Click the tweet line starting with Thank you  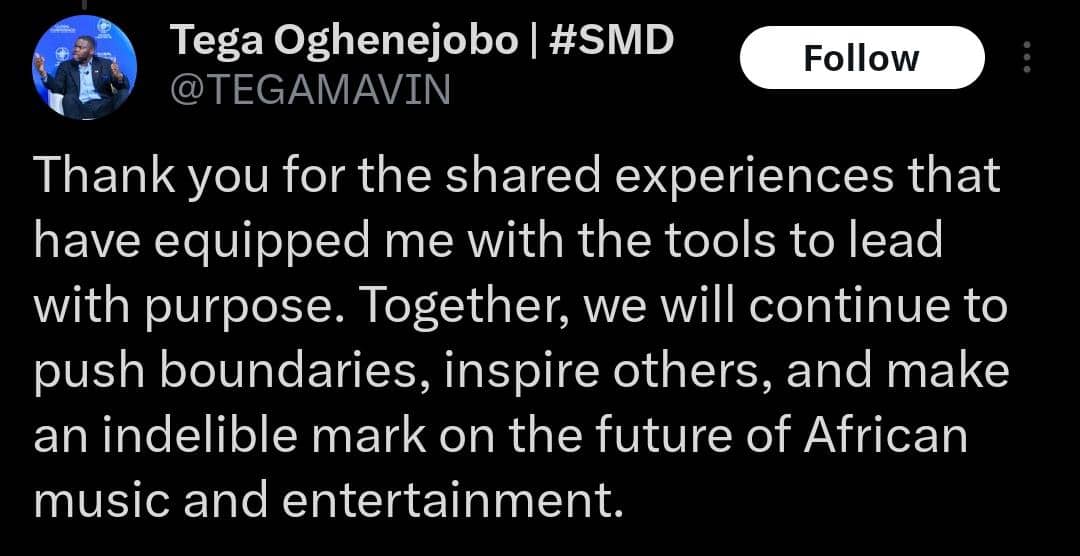tap(517, 176)
